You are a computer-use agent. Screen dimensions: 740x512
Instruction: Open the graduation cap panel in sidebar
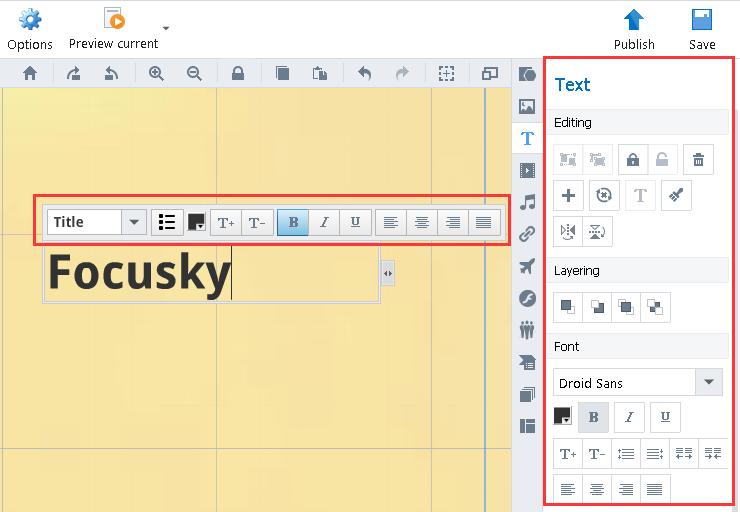click(x=527, y=362)
